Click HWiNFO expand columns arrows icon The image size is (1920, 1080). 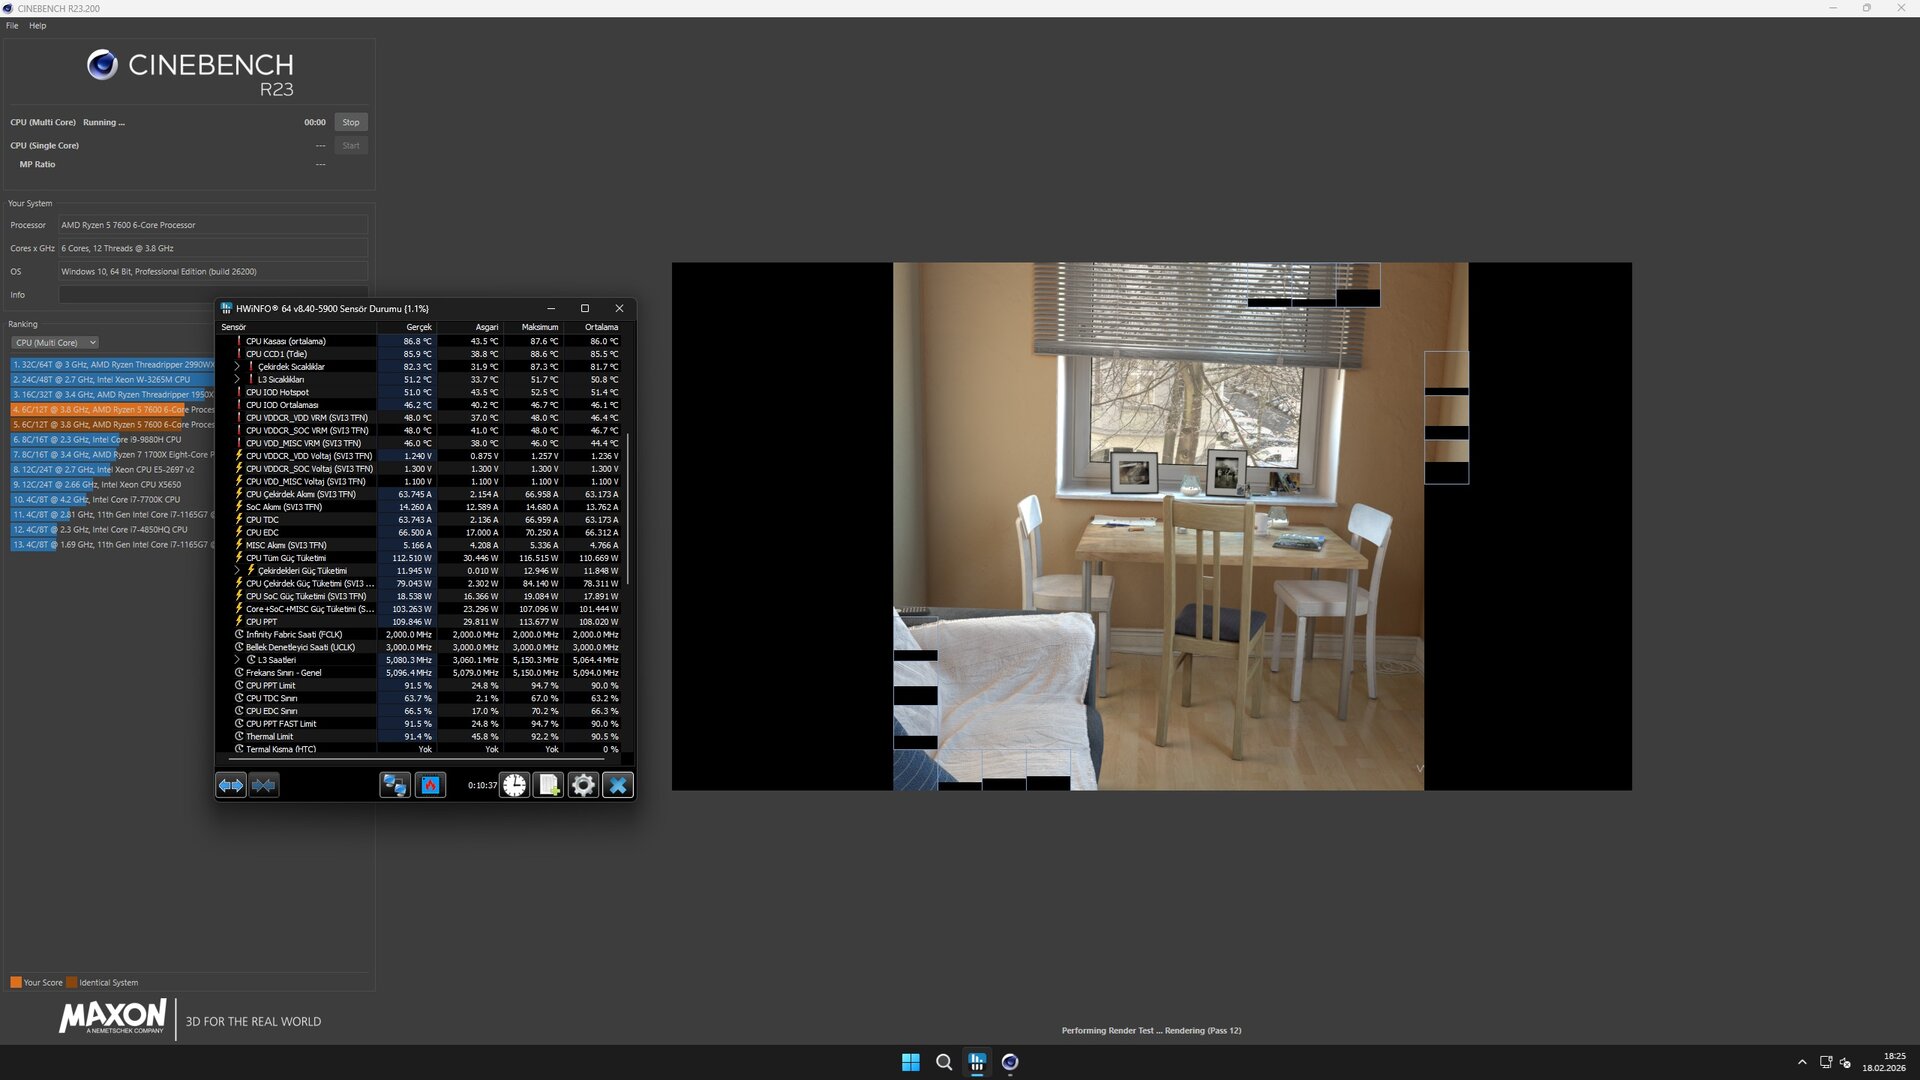coord(231,786)
